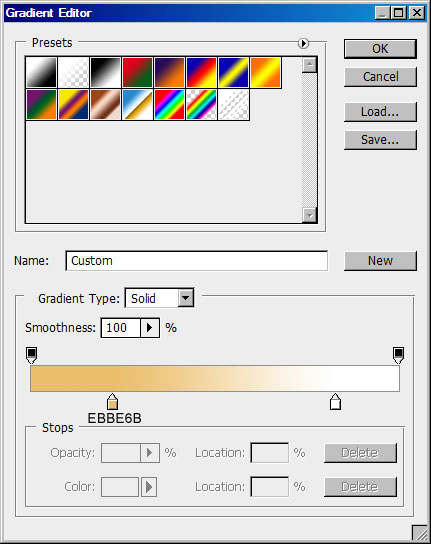Click Load... to import gradients
431x544 pixels.
(380, 112)
